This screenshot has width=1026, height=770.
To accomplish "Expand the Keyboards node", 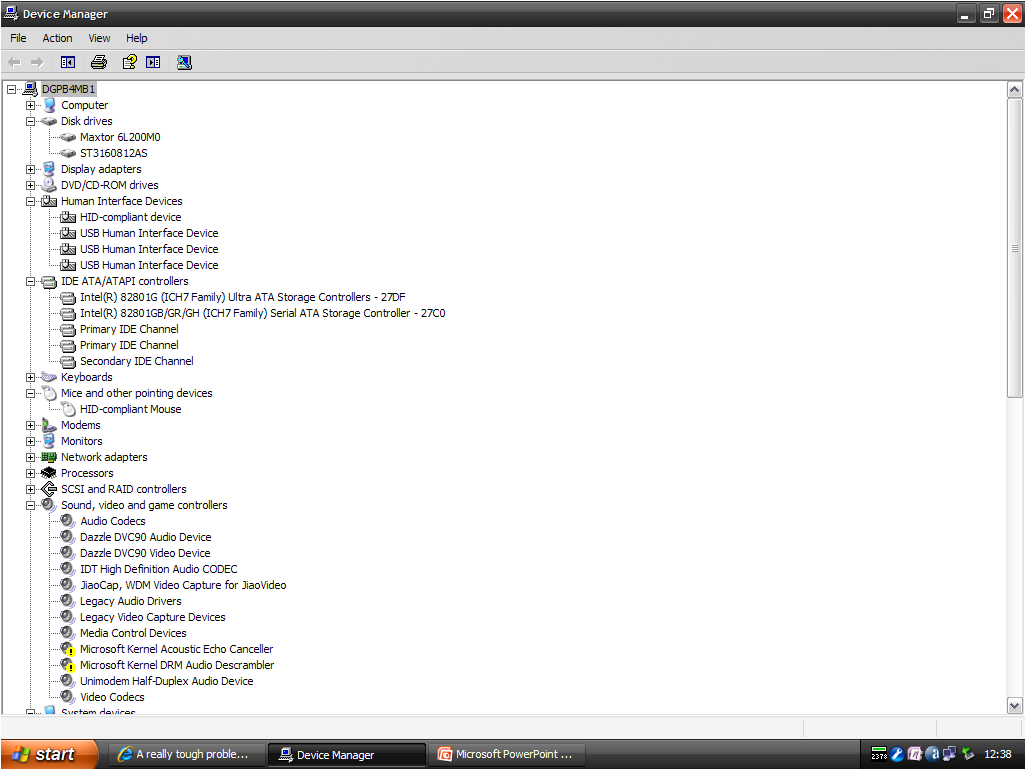I will pyautogui.click(x=30, y=377).
